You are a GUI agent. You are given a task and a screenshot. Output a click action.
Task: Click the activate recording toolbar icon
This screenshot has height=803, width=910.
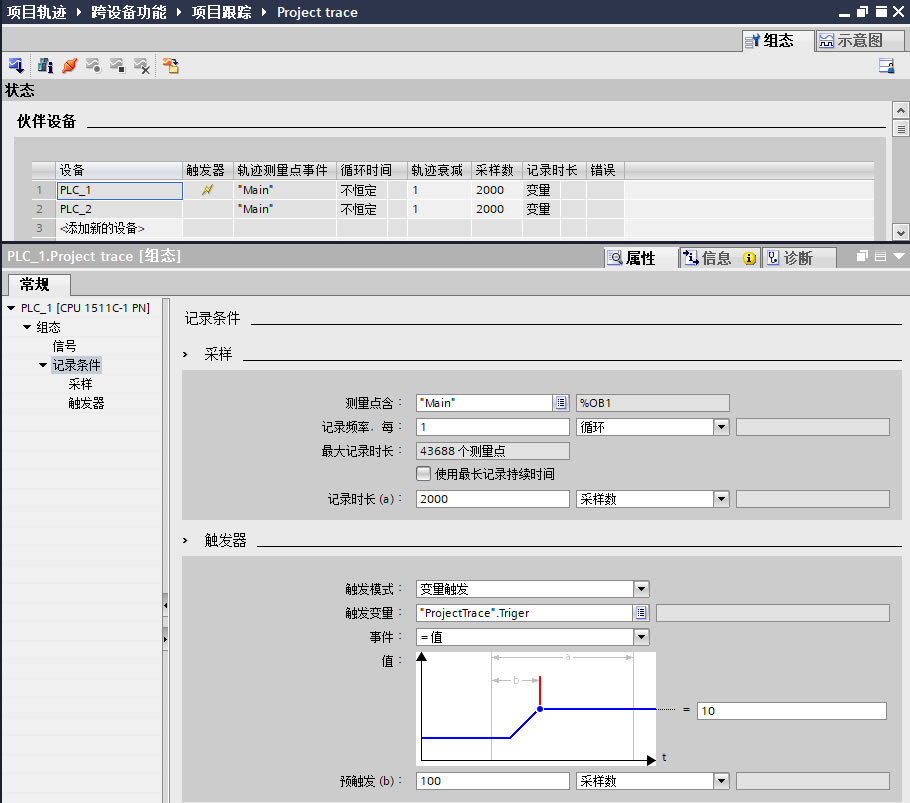click(93, 66)
